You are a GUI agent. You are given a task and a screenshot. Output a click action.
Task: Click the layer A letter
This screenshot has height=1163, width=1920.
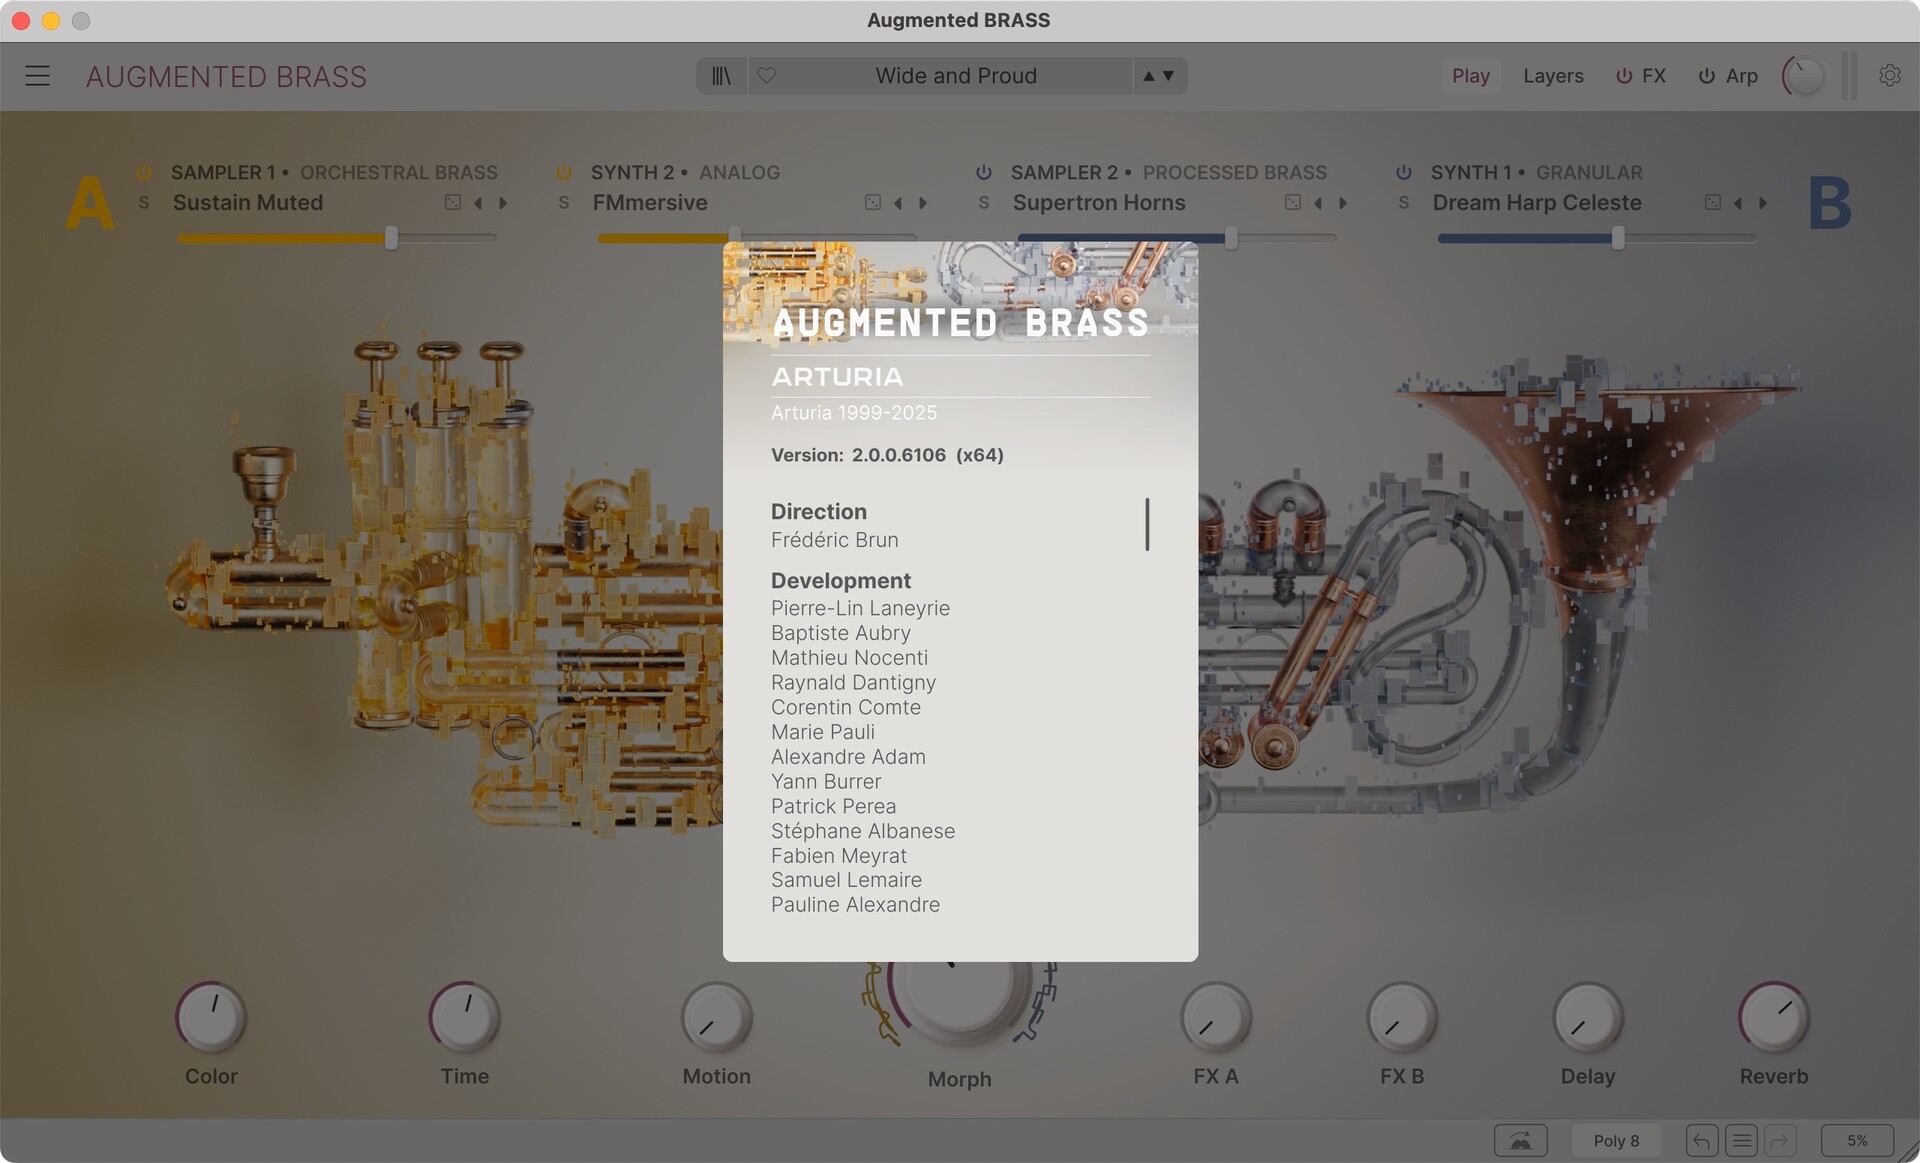[90, 203]
